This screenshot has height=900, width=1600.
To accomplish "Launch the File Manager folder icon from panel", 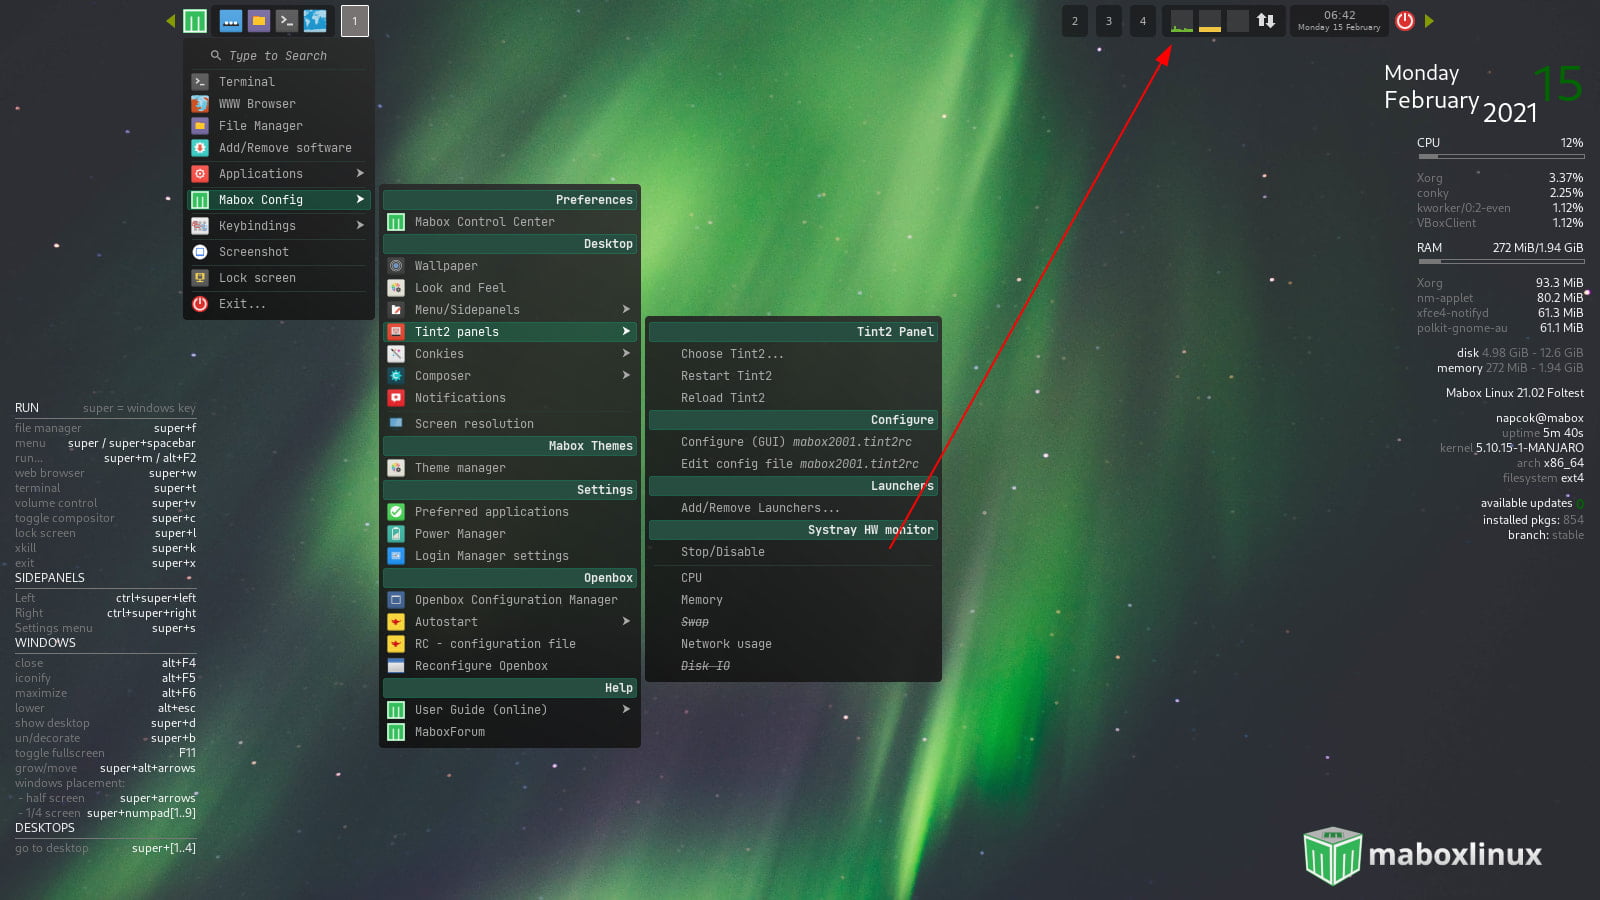I will tap(259, 20).
